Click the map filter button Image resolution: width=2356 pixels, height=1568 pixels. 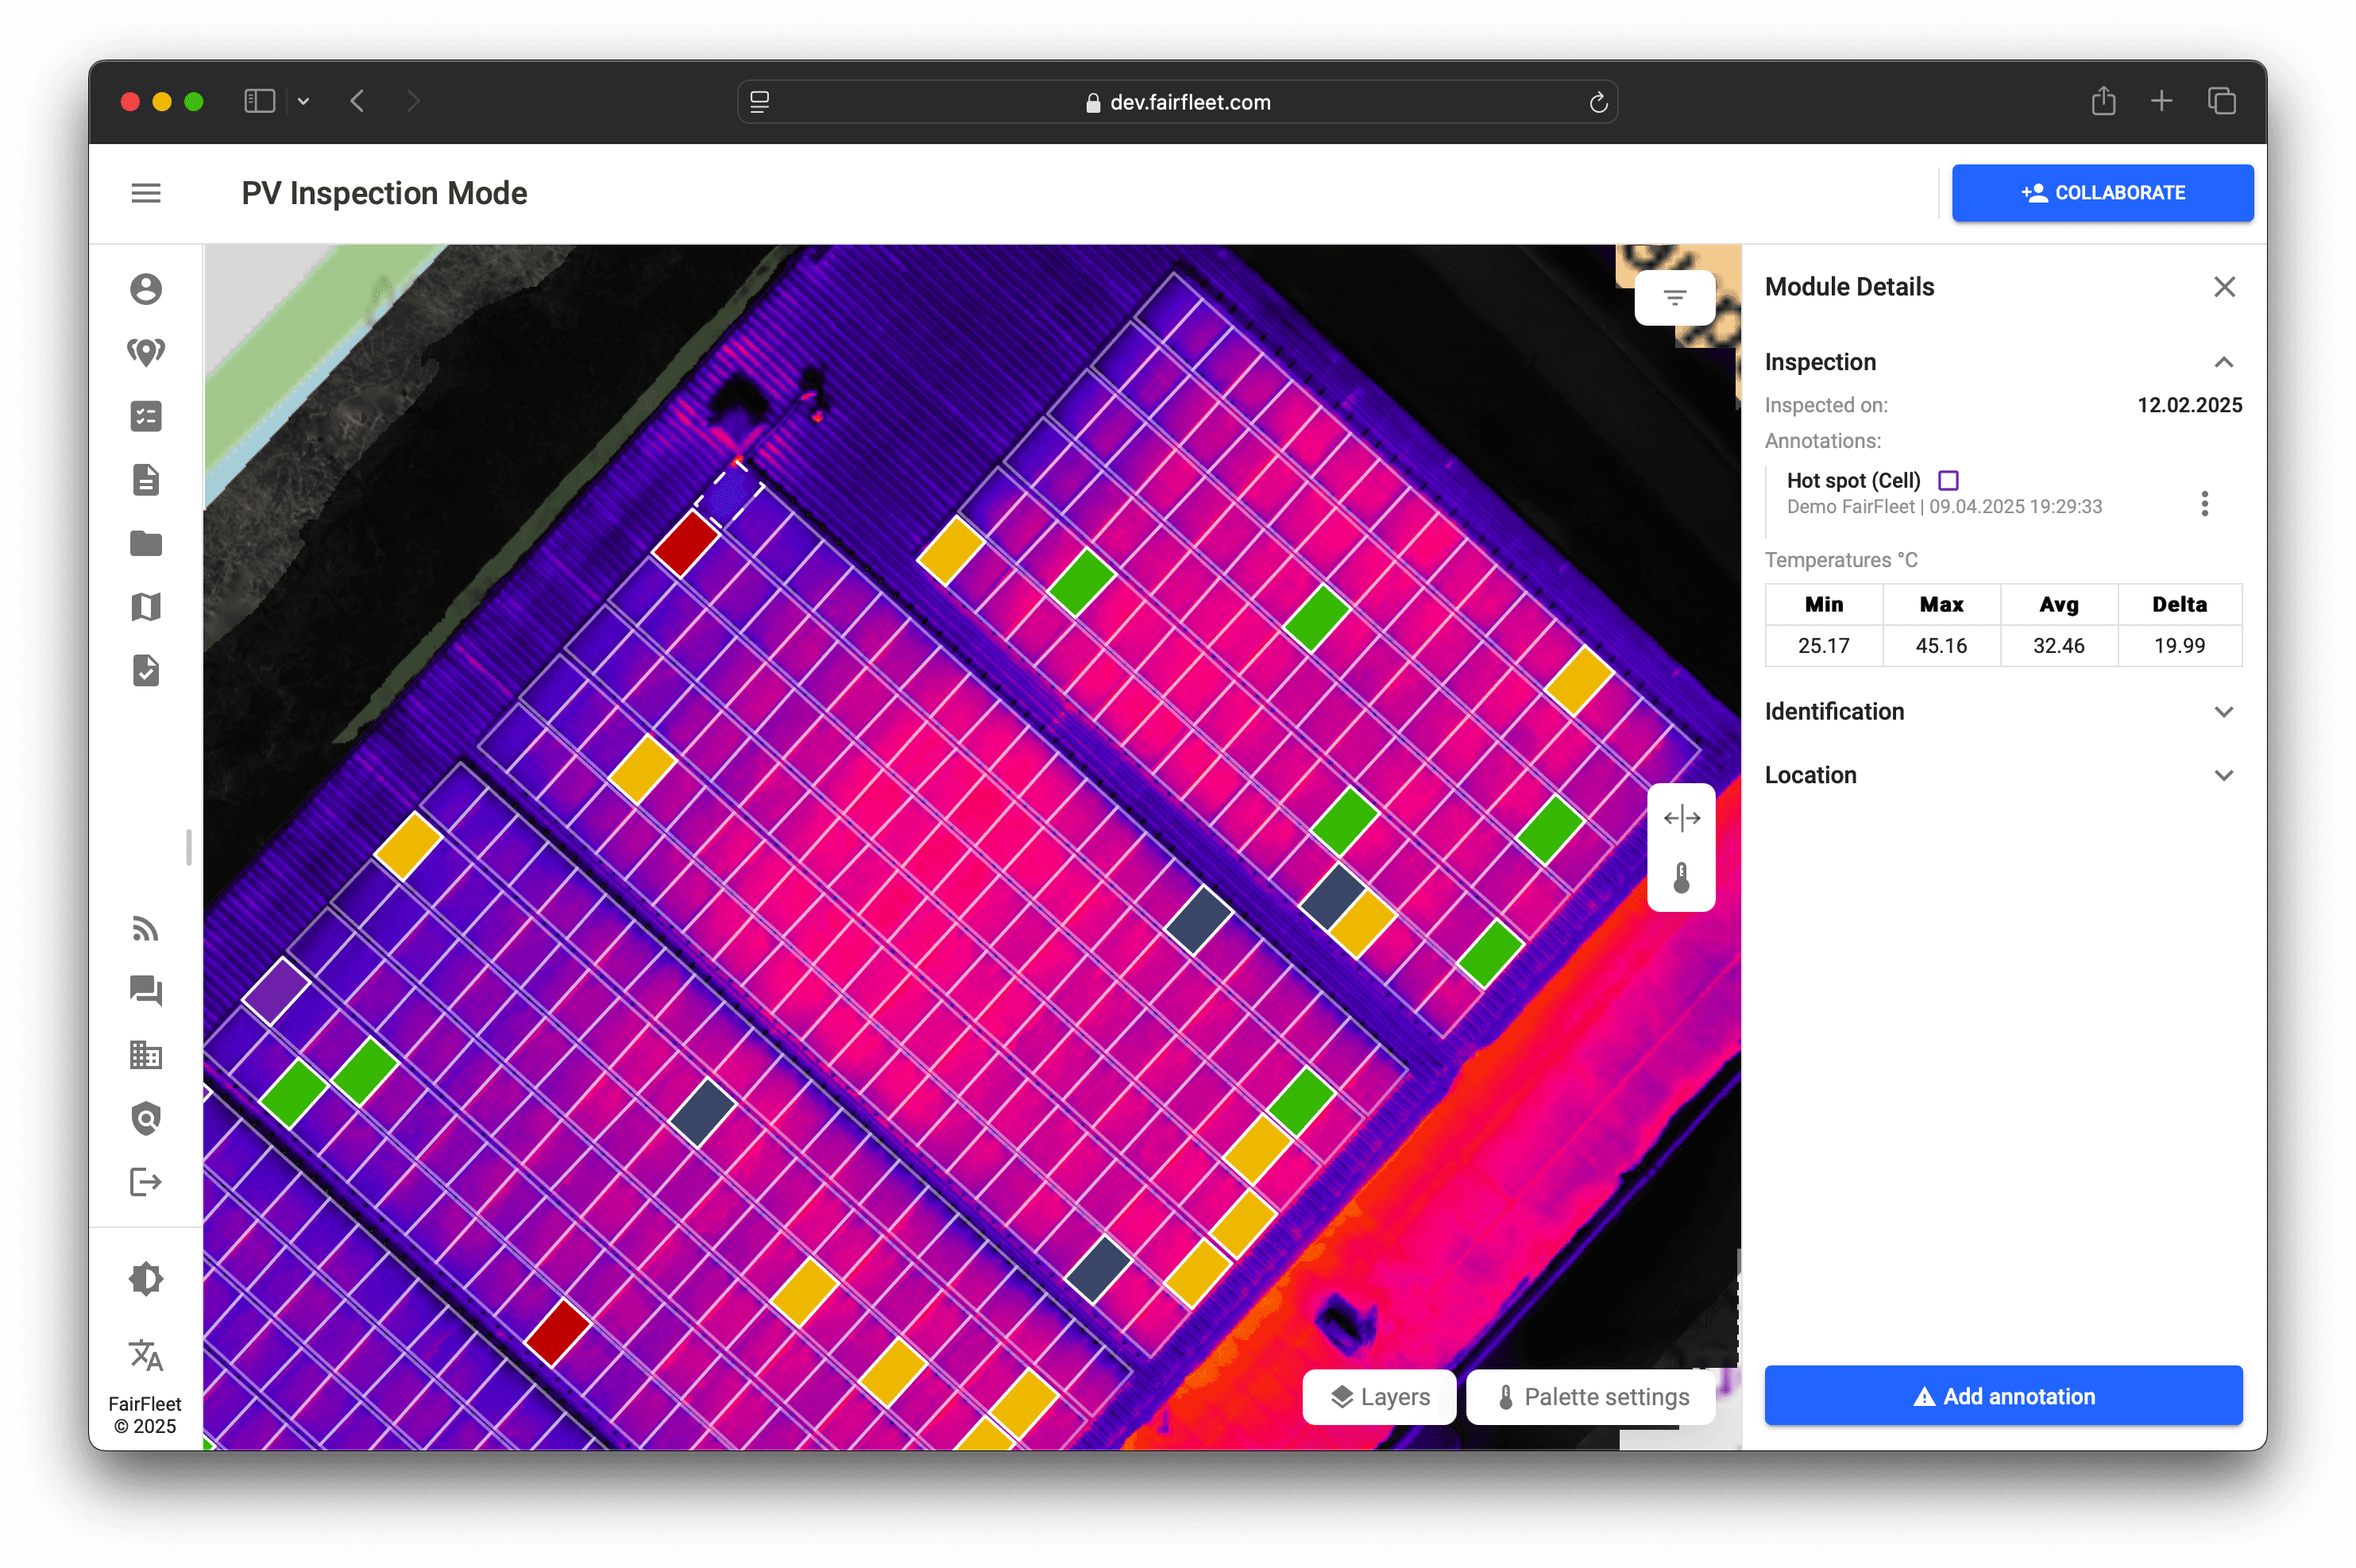pyautogui.click(x=1675, y=298)
